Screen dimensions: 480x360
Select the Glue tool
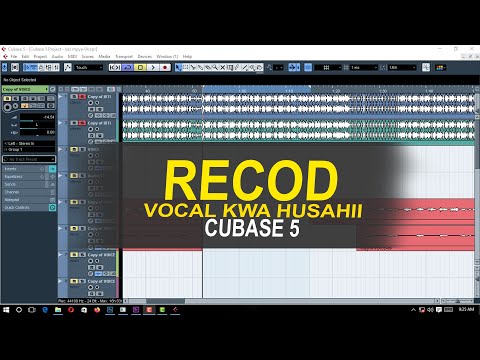coord(200,68)
